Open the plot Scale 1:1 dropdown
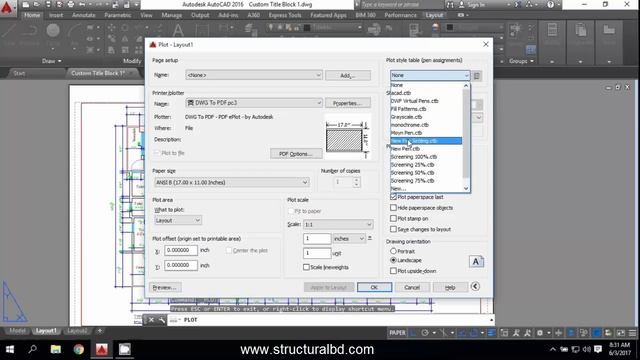Viewport: 640px width, 360px height. pyautogui.click(x=338, y=224)
